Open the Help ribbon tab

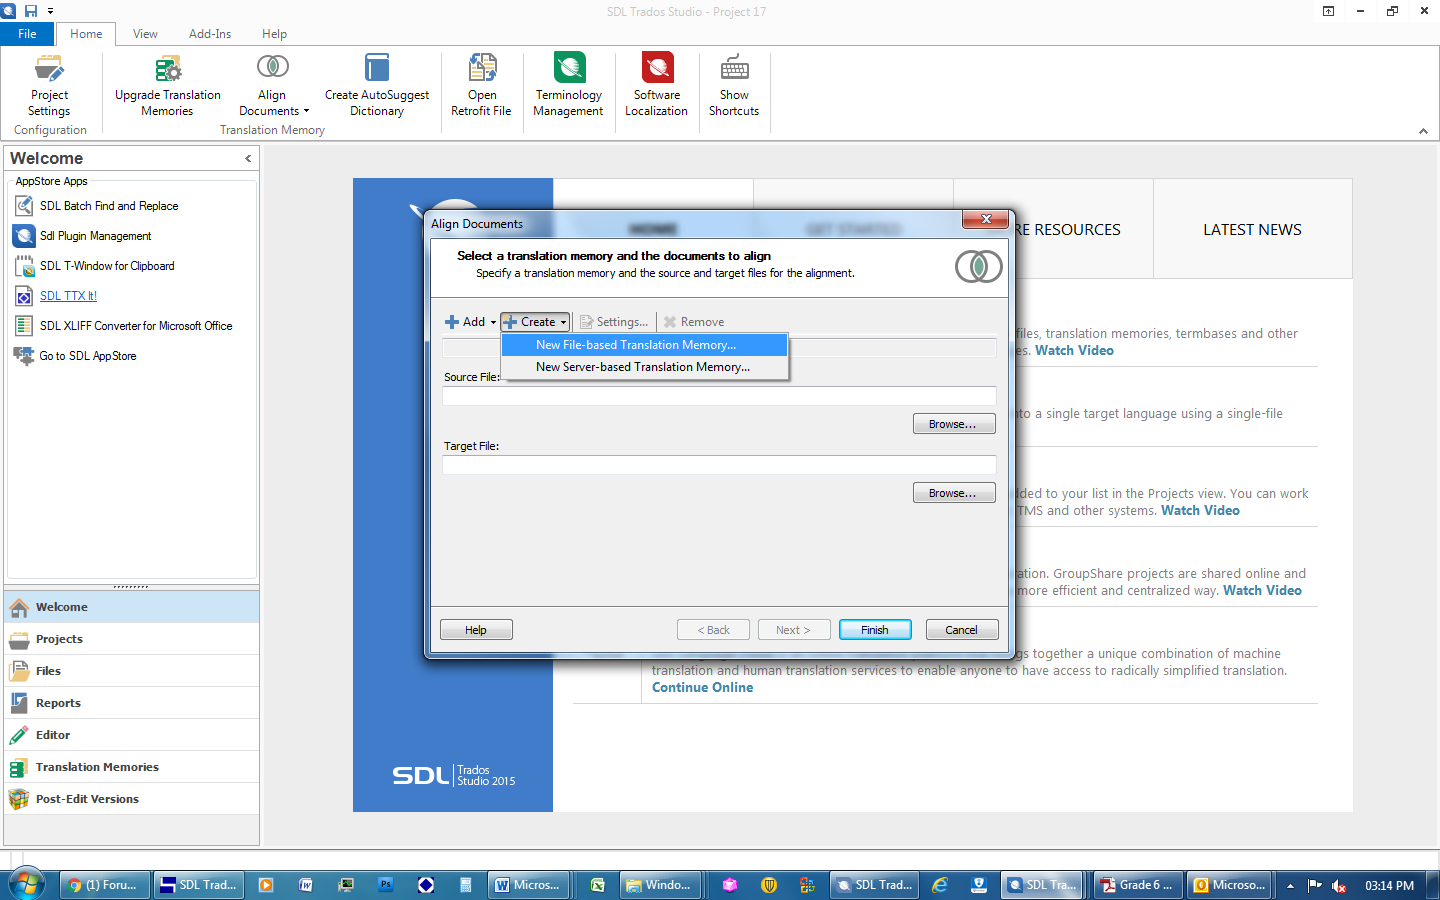tap(274, 34)
